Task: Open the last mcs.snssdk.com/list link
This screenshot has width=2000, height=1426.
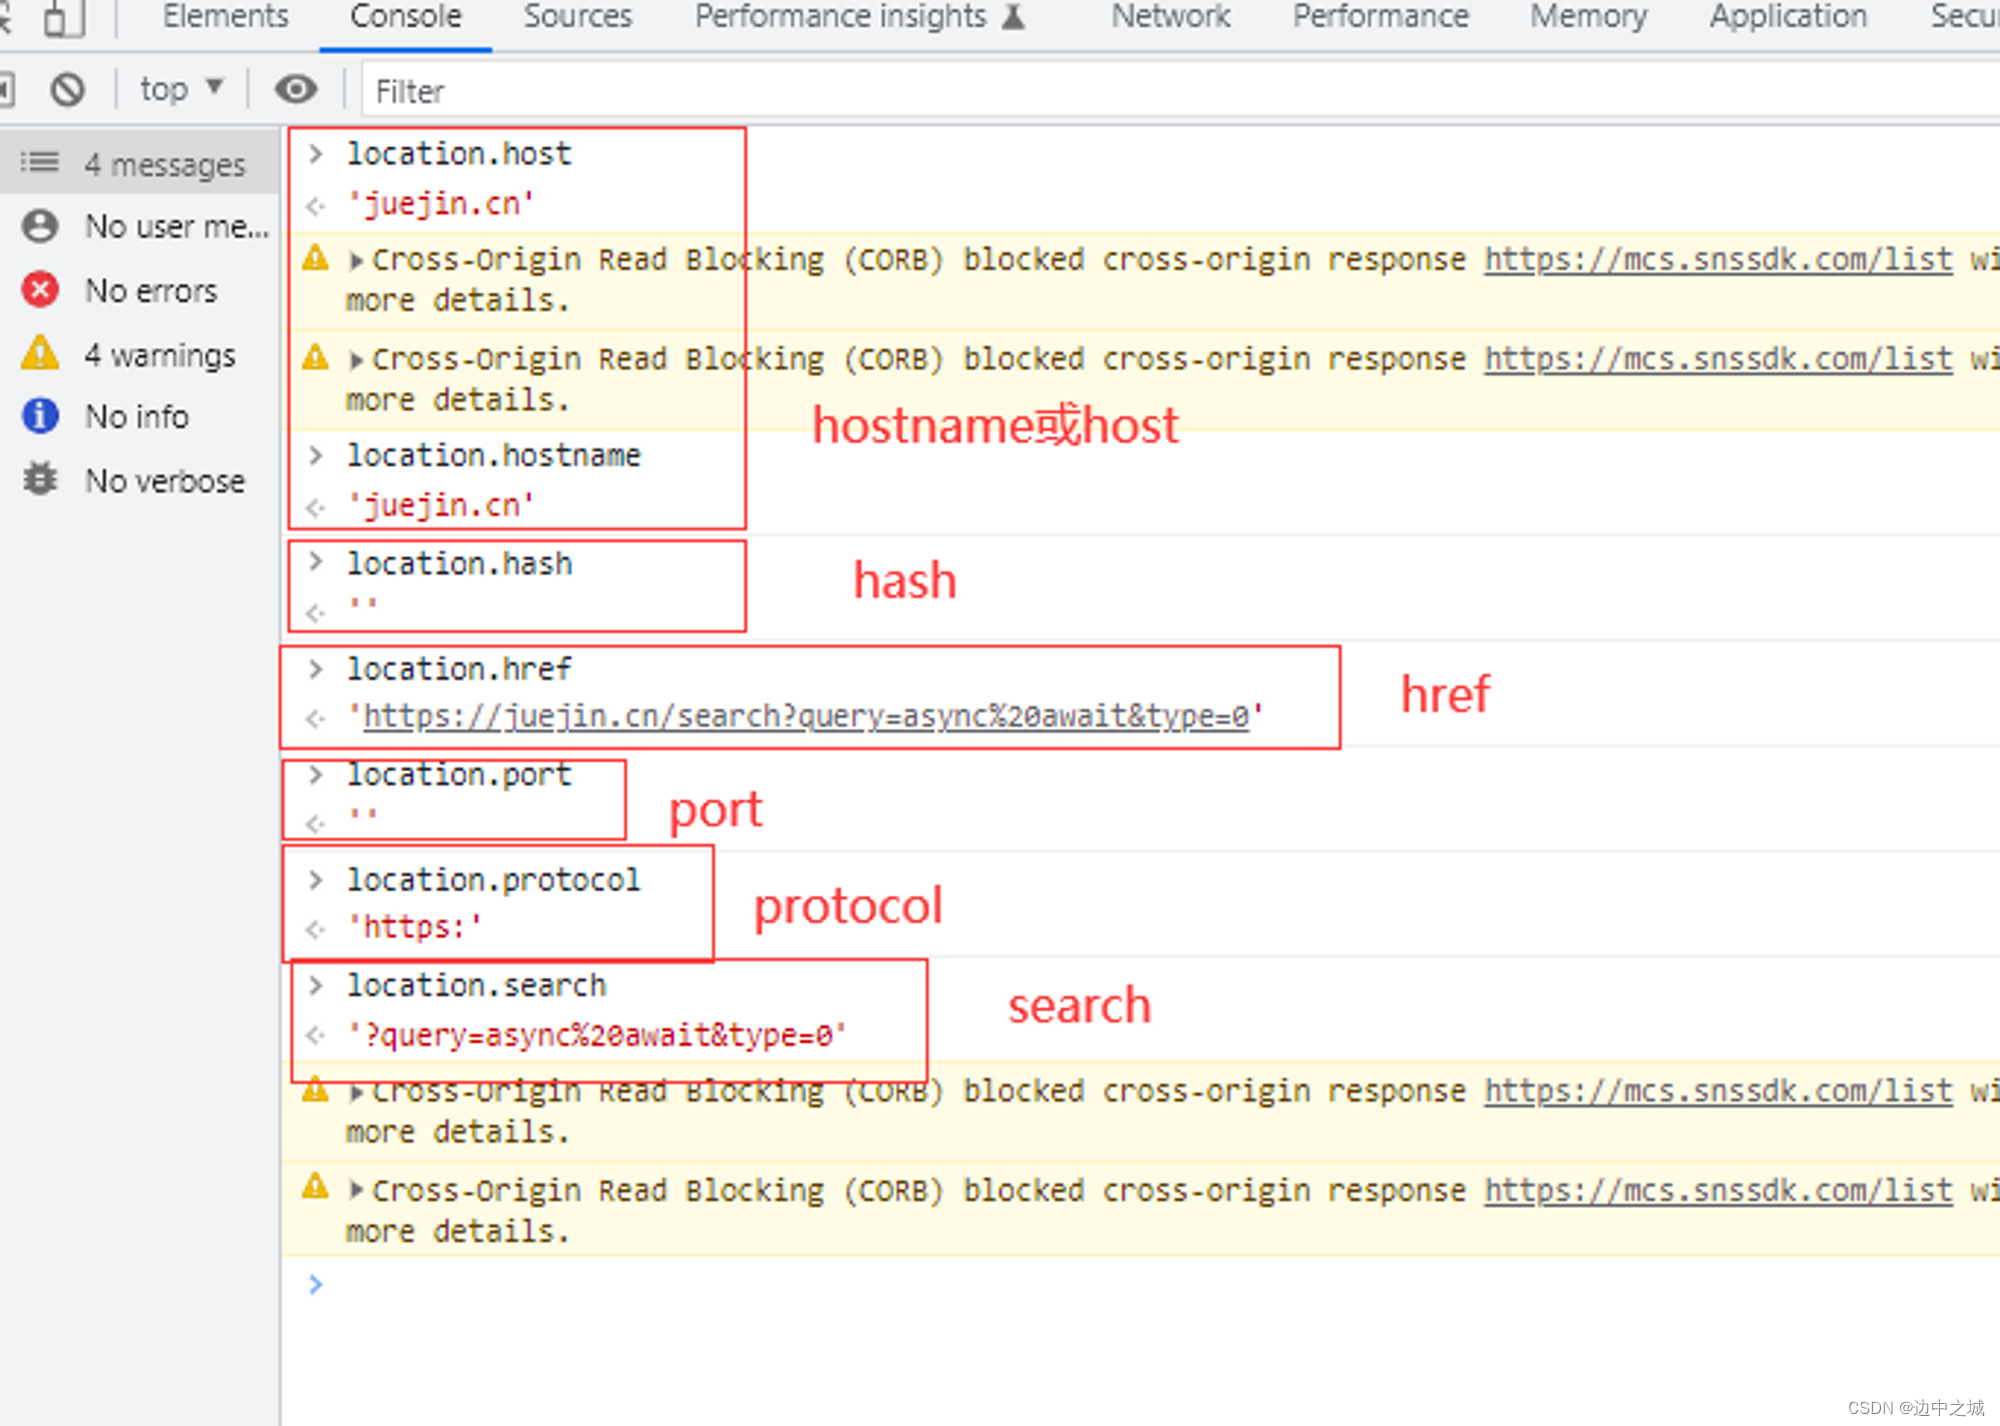Action: (x=1718, y=1190)
